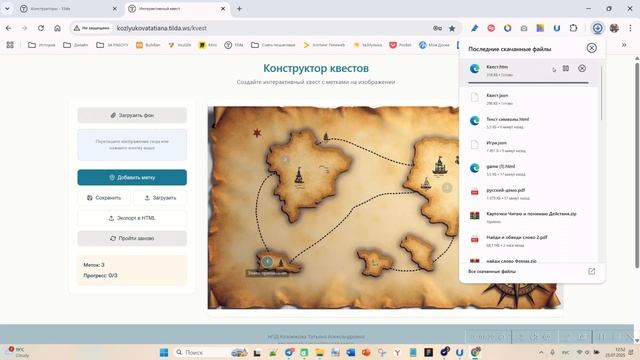The width and height of the screenshot is (640, 360).
Task: Reload the current page
Action: coord(41,28)
